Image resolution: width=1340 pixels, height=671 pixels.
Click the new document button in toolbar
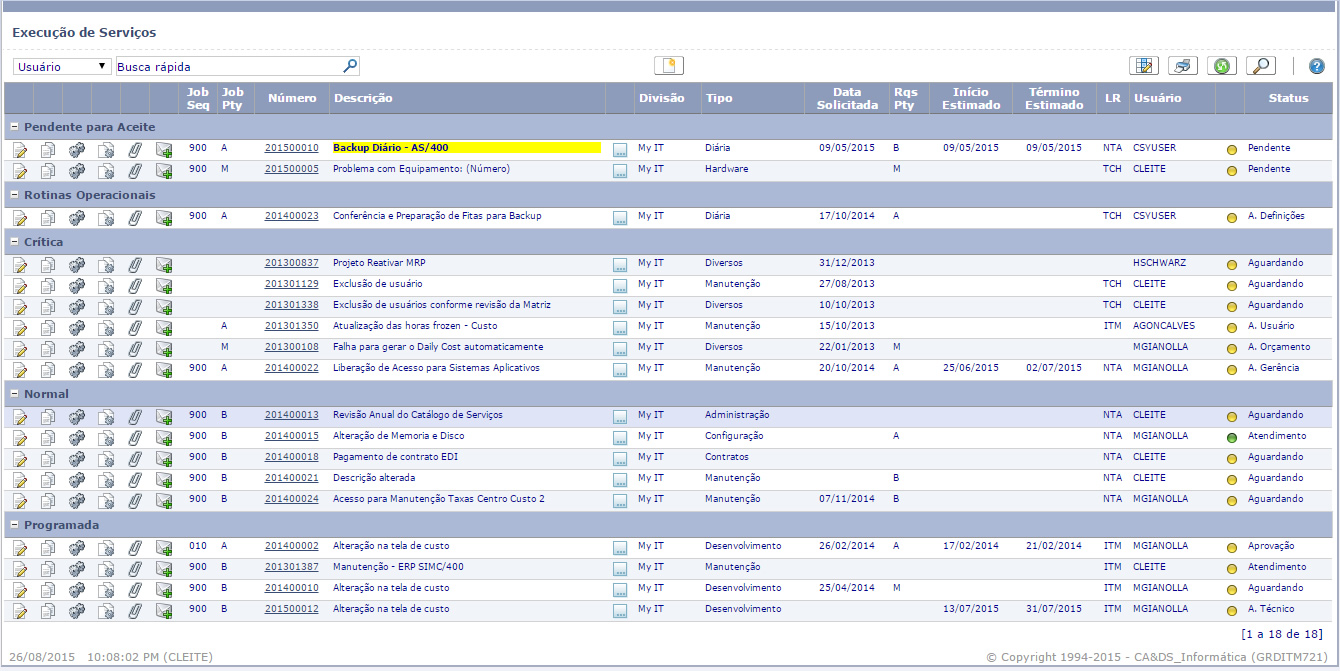(x=669, y=66)
